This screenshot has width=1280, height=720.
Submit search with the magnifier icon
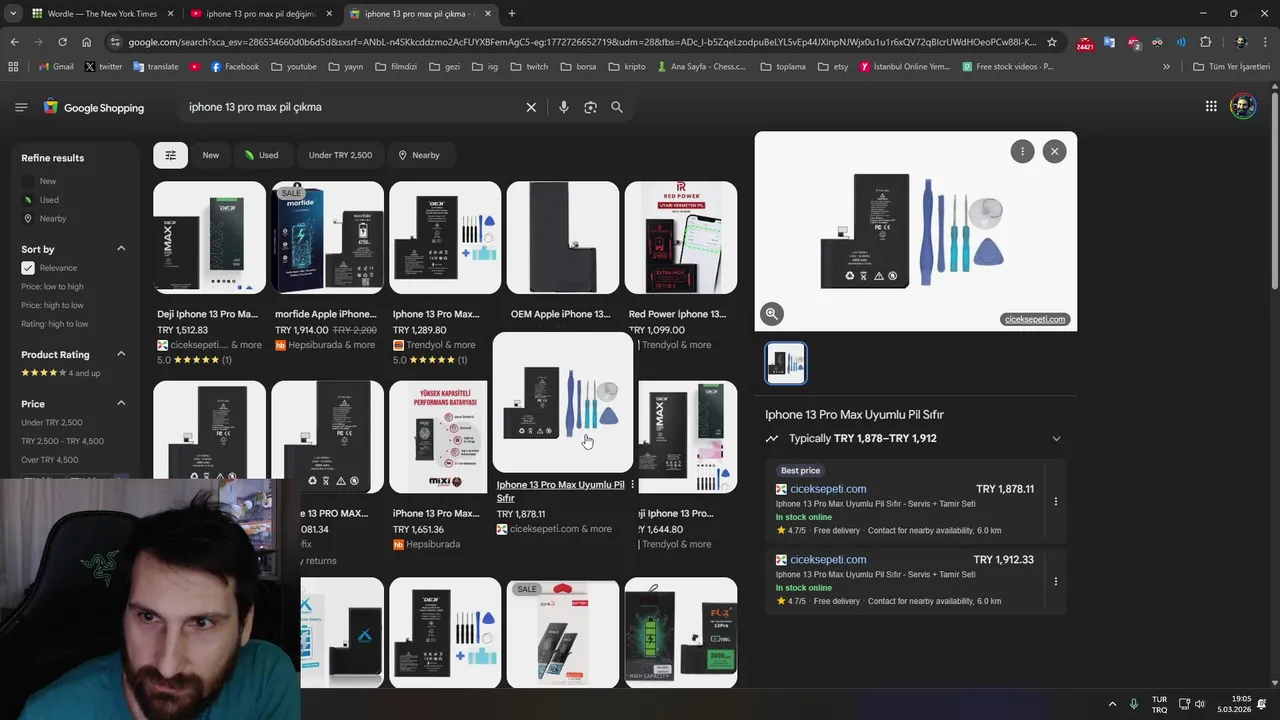617,107
